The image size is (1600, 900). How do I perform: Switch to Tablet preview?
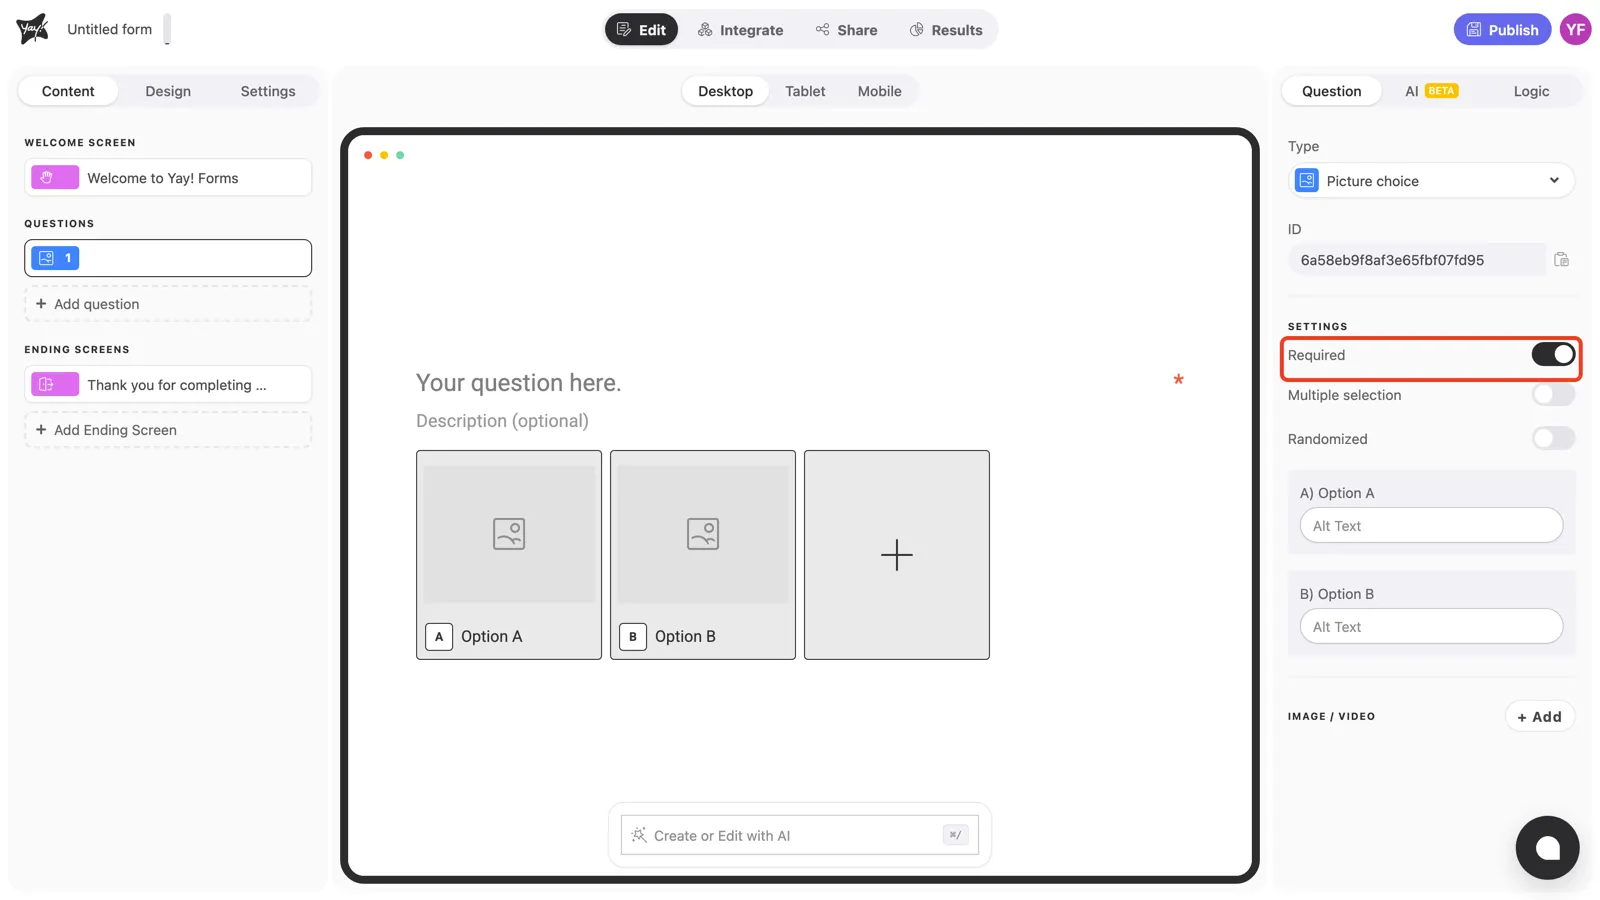click(x=805, y=91)
